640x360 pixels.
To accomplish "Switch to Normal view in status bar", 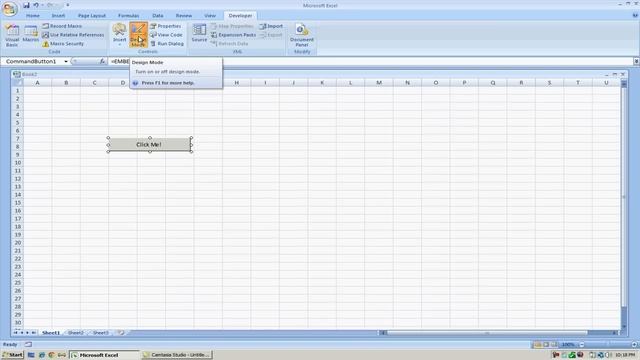I will click(538, 344).
